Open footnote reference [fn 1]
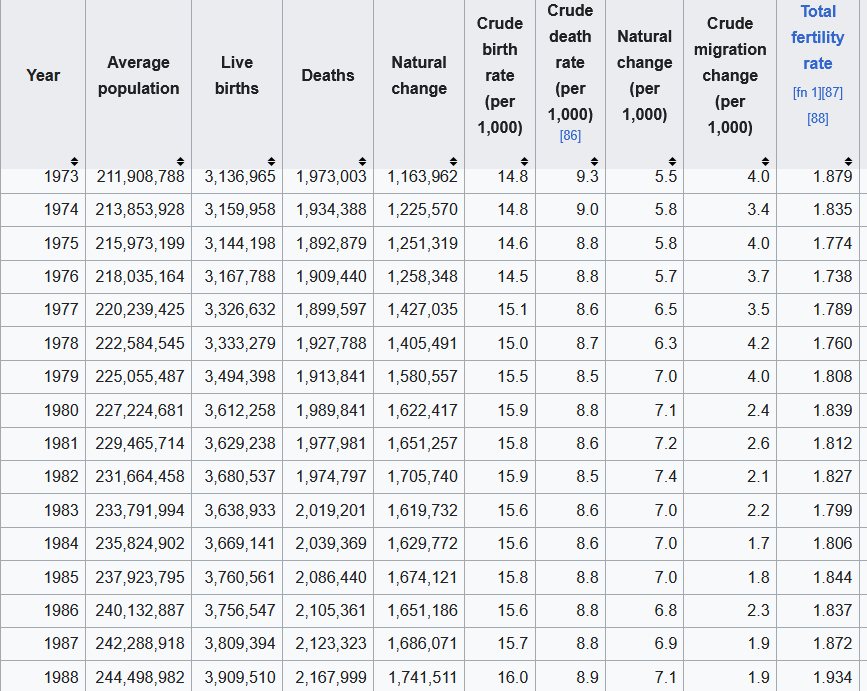867x691 pixels. (x=807, y=93)
